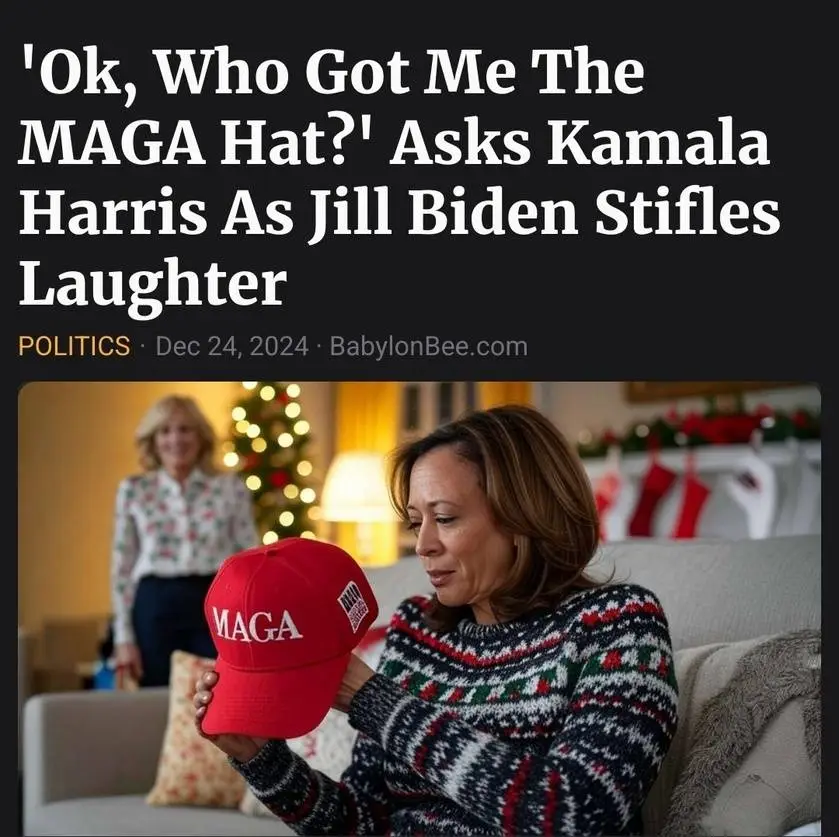Click the lit Christmas tree in photo
This screenshot has height=837, width=839.
[273, 460]
